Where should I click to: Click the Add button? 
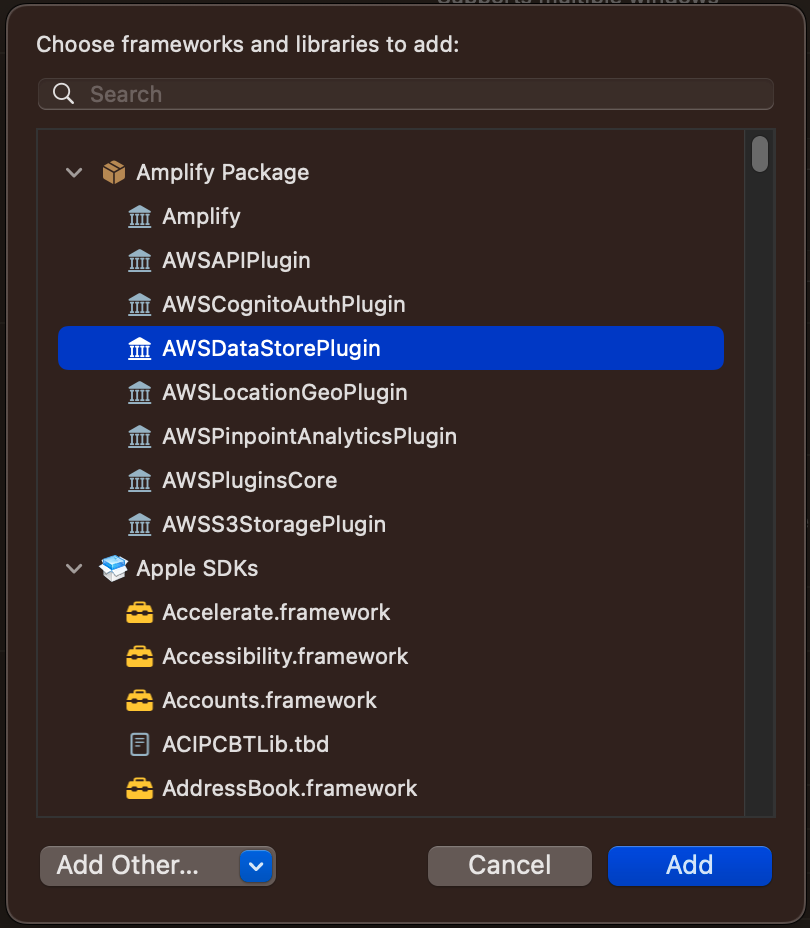(x=690, y=866)
